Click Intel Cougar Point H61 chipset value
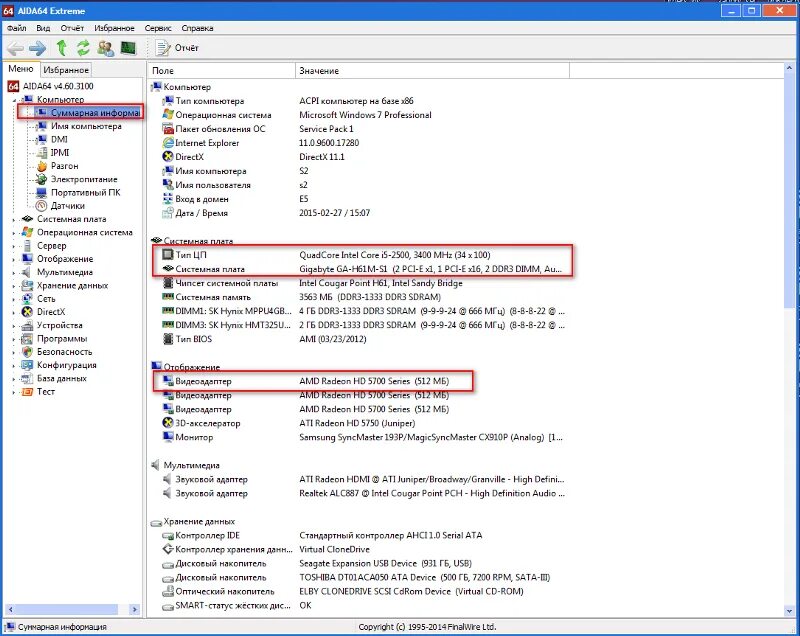The height and width of the screenshot is (636, 800). [381, 283]
